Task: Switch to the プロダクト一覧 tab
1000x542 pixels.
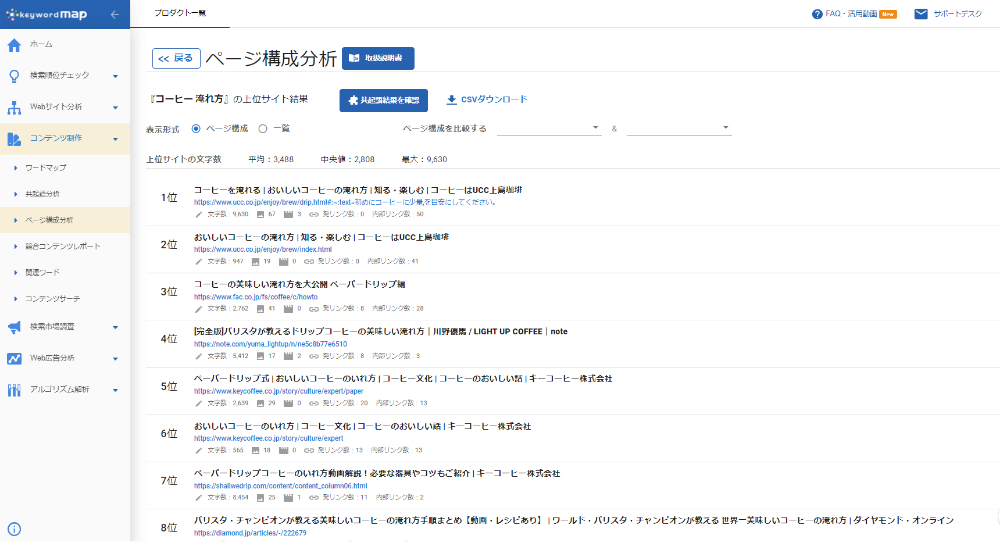Action: click(180, 13)
